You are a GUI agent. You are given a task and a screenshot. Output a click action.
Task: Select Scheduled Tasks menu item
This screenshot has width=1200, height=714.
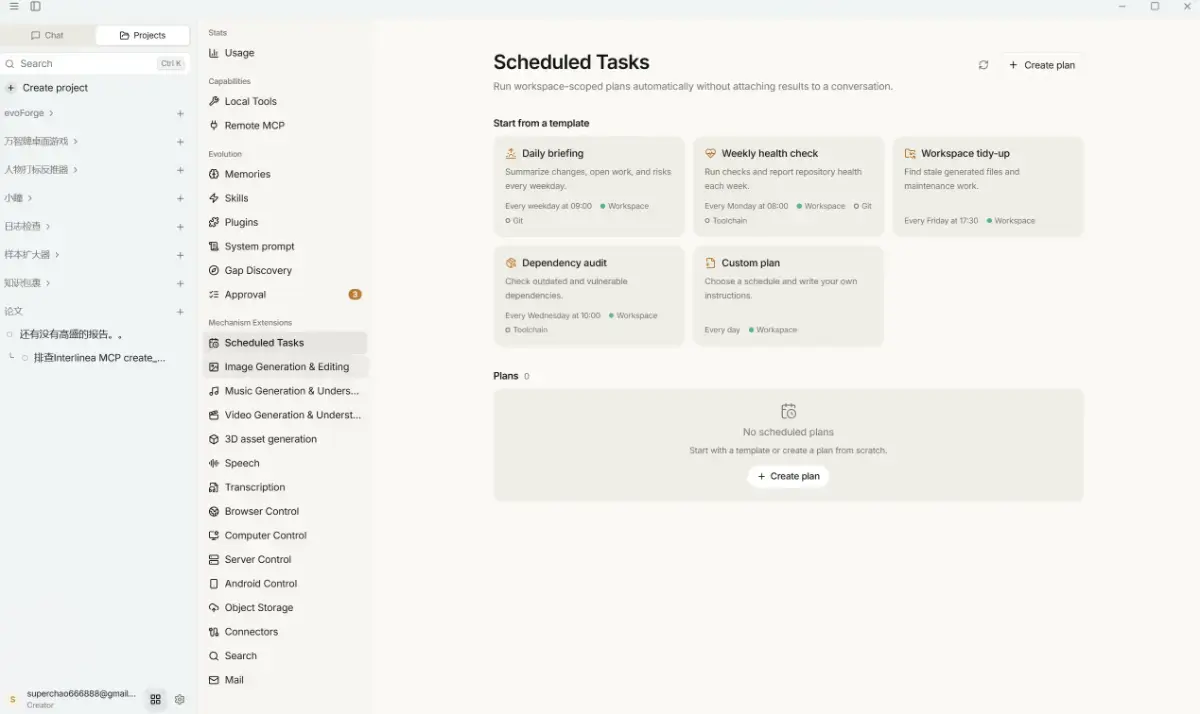pos(285,343)
